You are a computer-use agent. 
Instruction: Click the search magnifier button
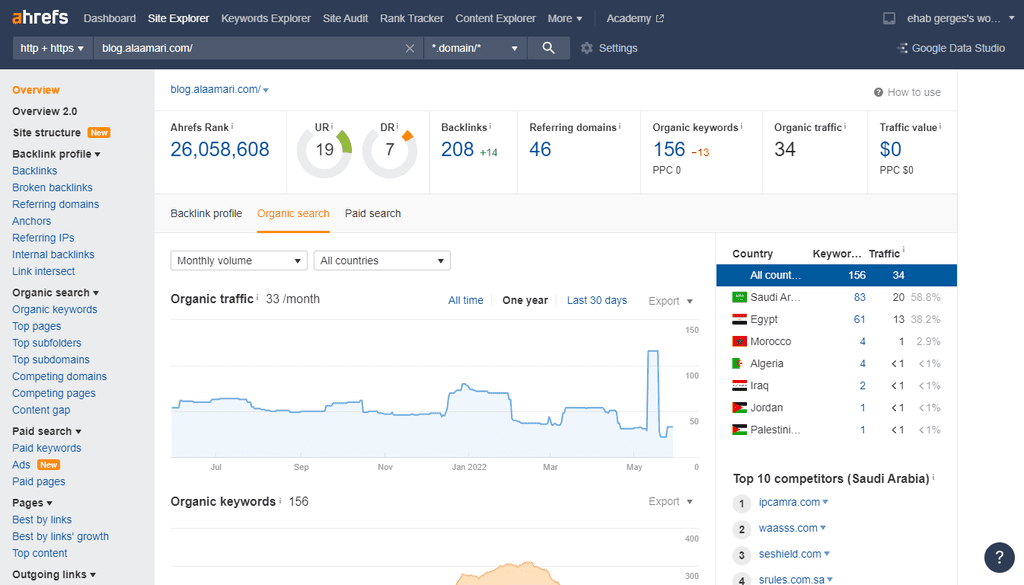tap(549, 48)
